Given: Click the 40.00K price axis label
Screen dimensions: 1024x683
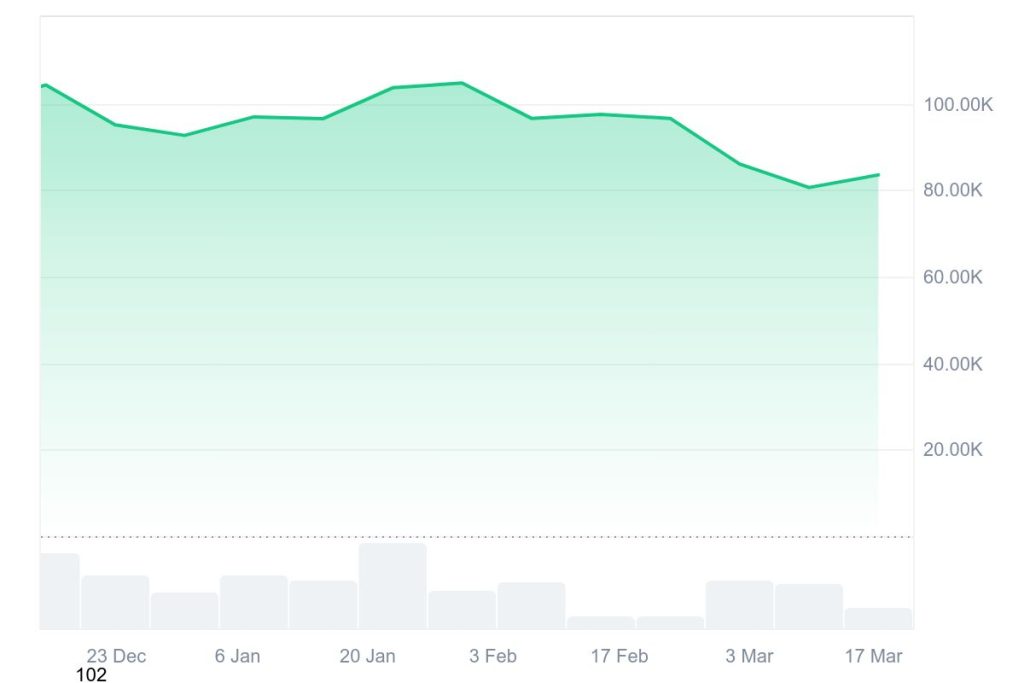Looking at the screenshot, I should coord(952,364).
